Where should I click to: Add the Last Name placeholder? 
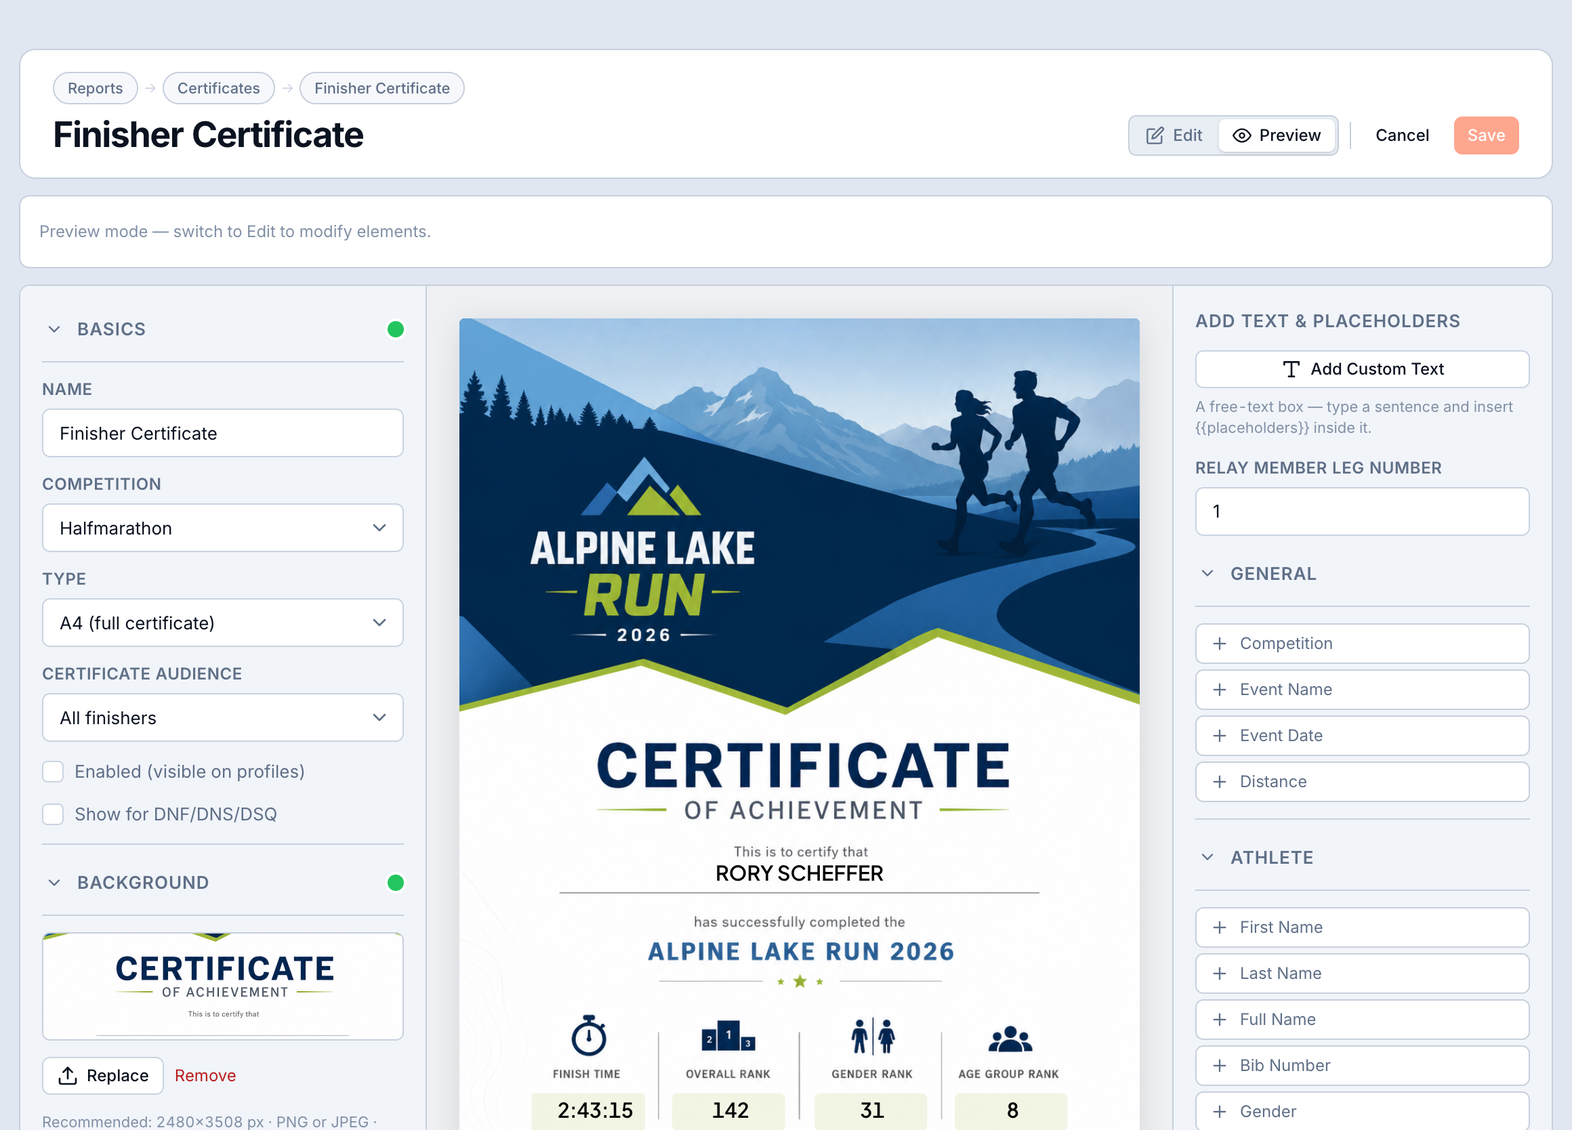[x=1362, y=973]
